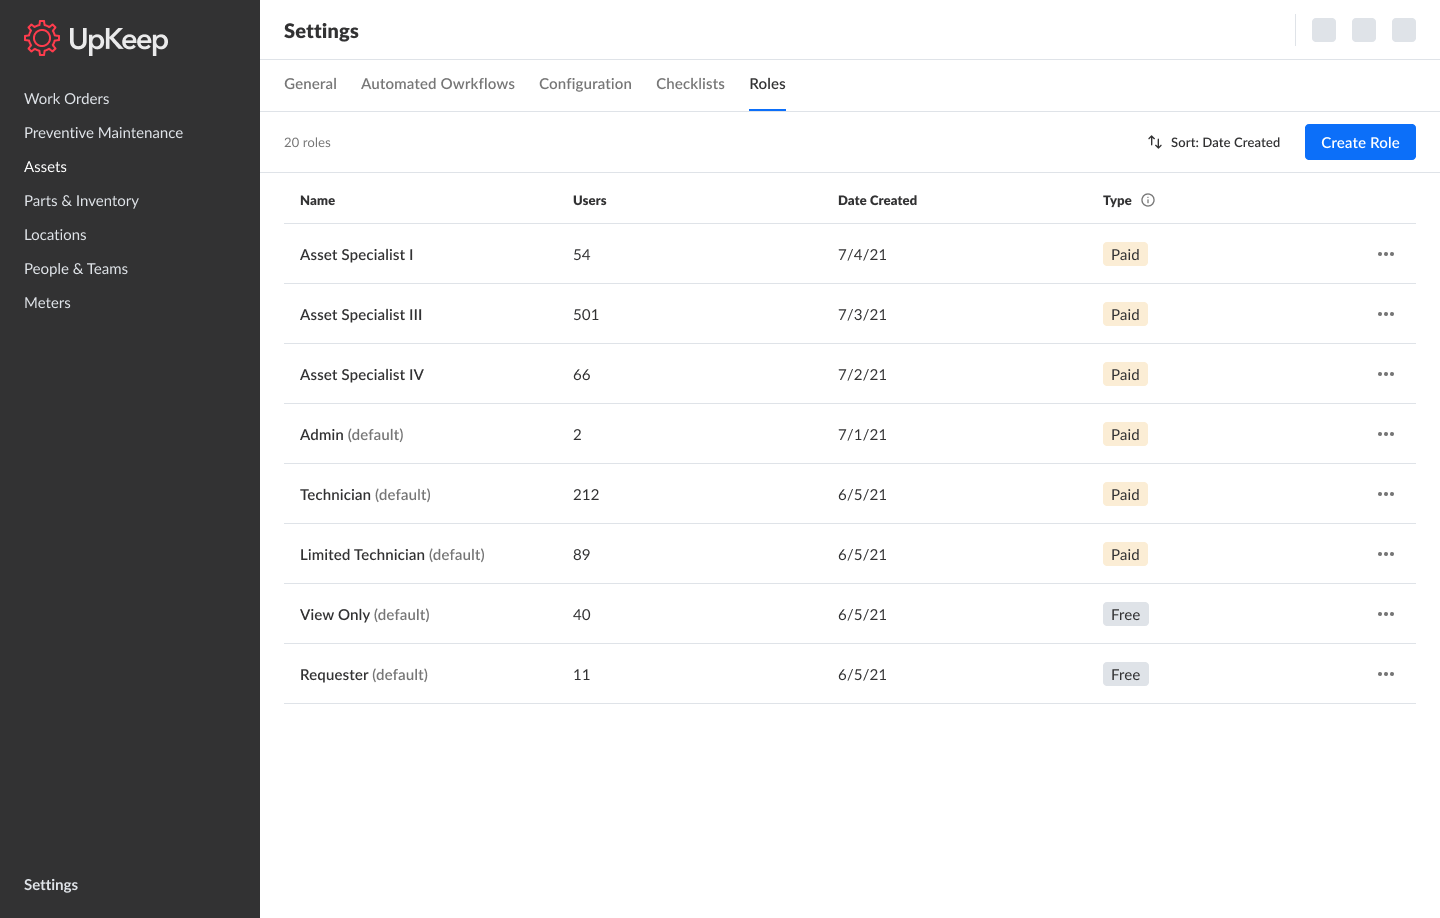Select the View Only (default) role name
The image size is (1440, 918).
365,614
